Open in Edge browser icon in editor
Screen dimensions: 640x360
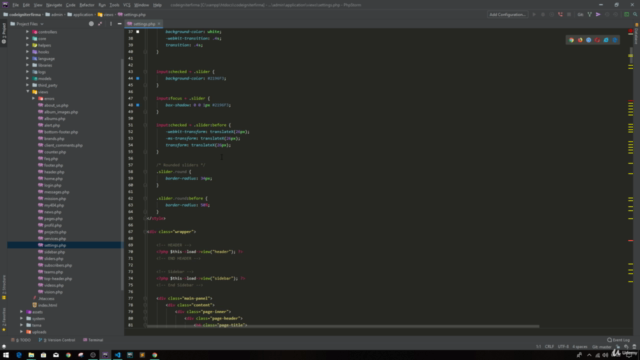pyautogui.click(x=615, y=40)
